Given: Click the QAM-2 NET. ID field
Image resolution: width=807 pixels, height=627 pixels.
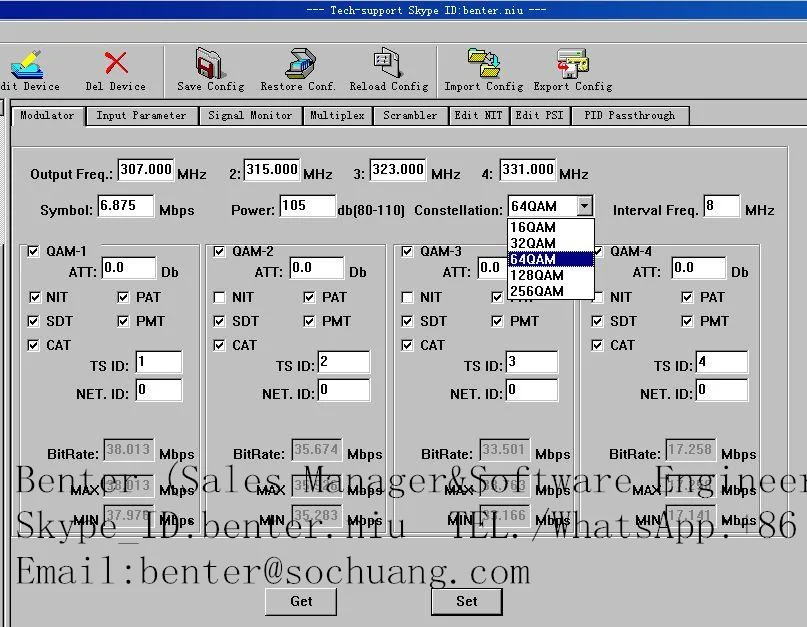Looking at the screenshot, I should point(344,390).
